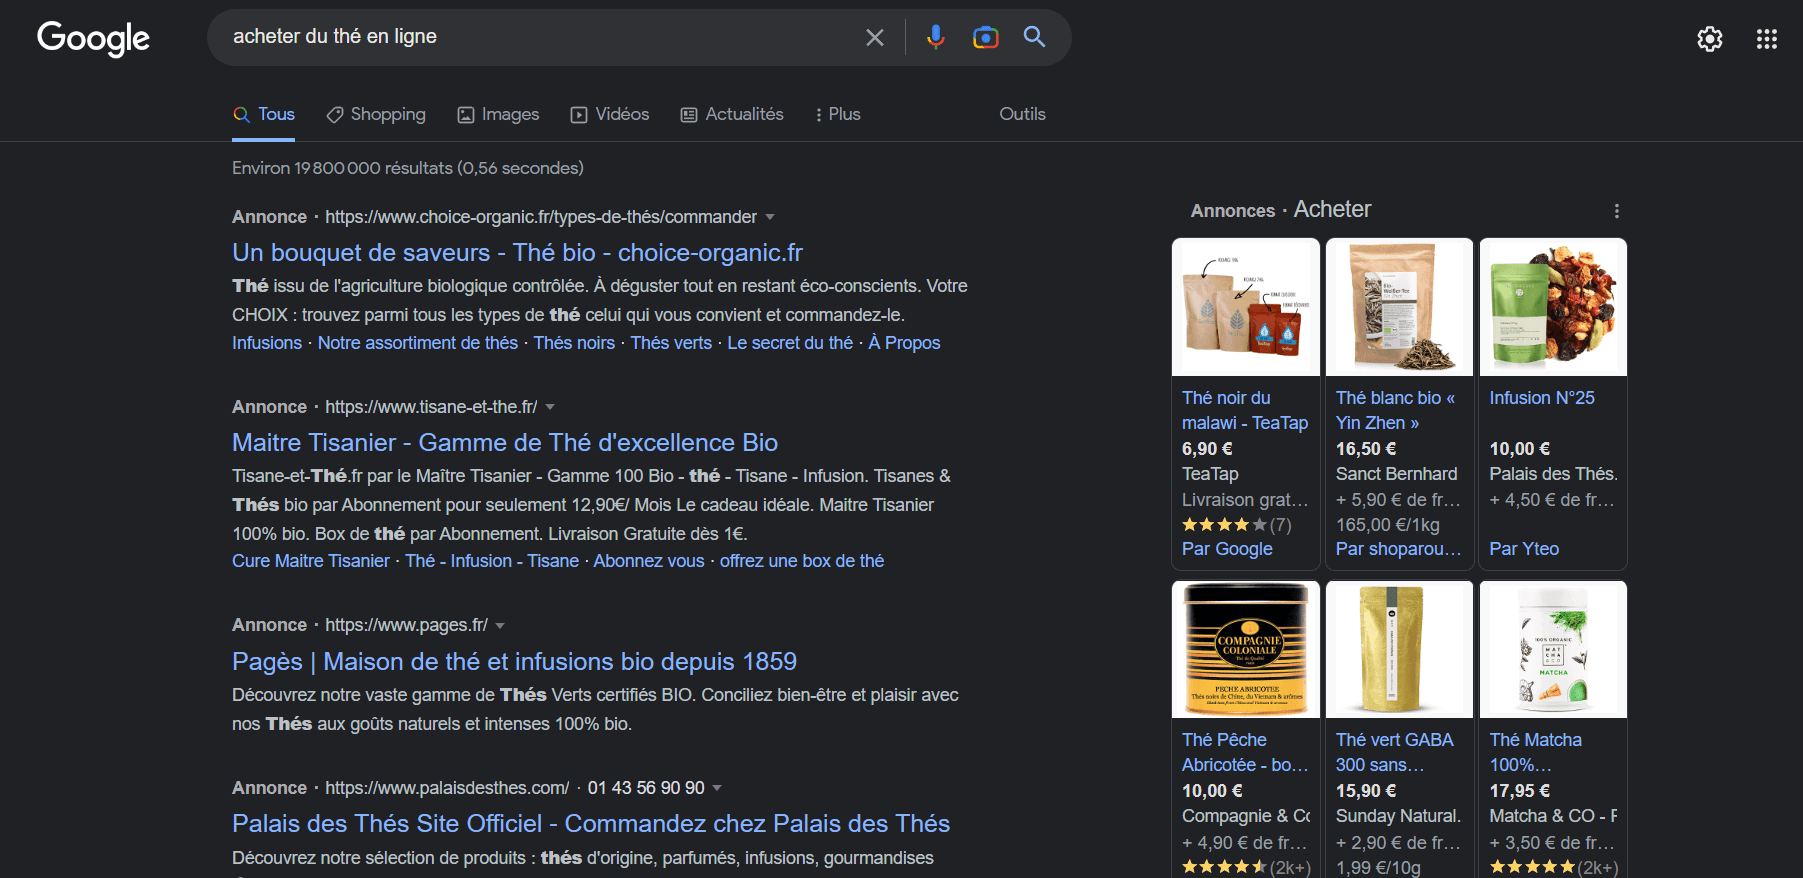
Task: Expand pages.fr ad dropdown arrow
Action: [x=500, y=625]
